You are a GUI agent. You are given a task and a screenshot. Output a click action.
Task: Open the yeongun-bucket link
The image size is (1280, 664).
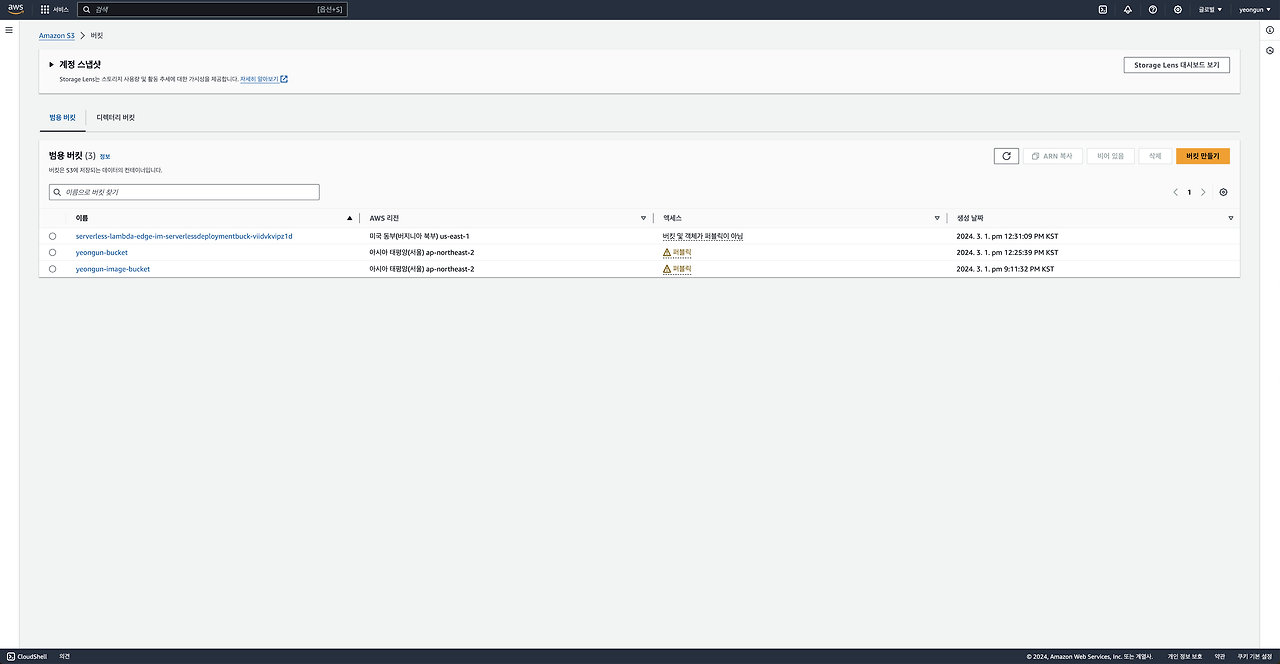click(102, 252)
